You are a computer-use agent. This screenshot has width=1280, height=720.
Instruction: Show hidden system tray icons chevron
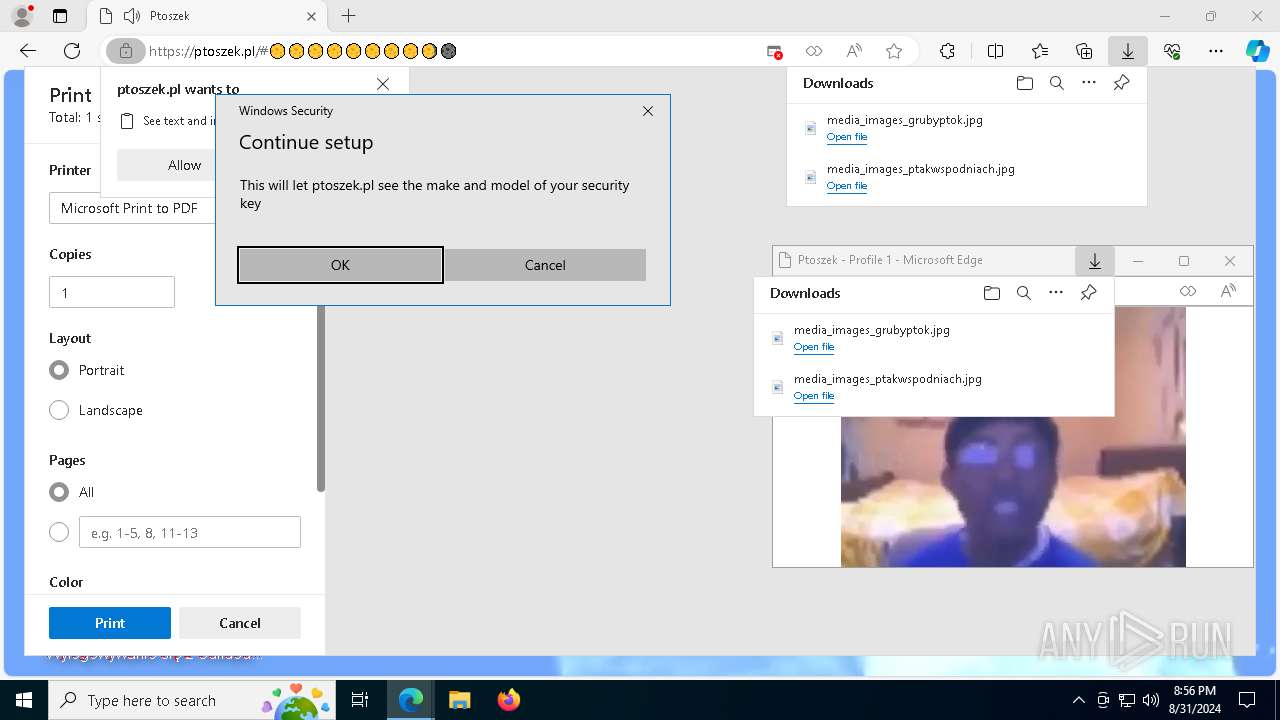pos(1078,700)
